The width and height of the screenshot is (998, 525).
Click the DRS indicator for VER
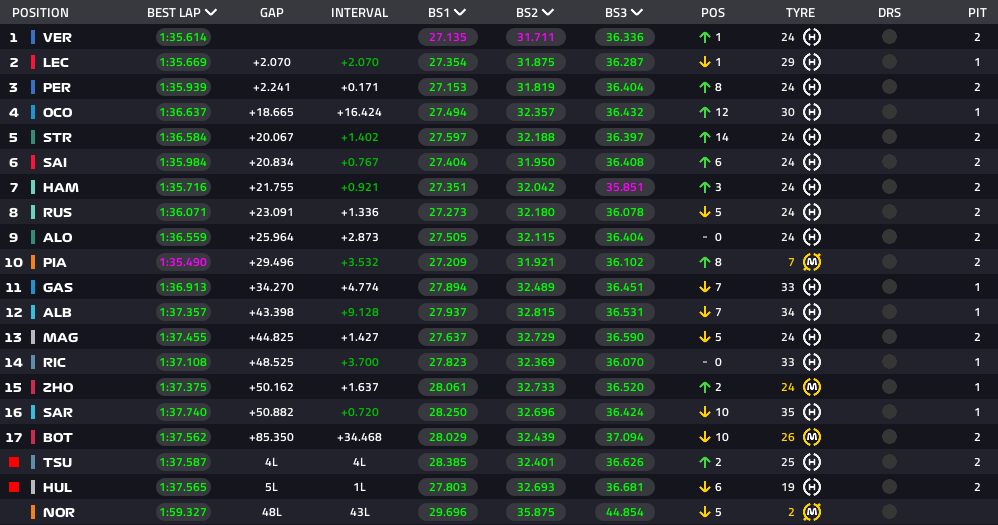click(889, 37)
